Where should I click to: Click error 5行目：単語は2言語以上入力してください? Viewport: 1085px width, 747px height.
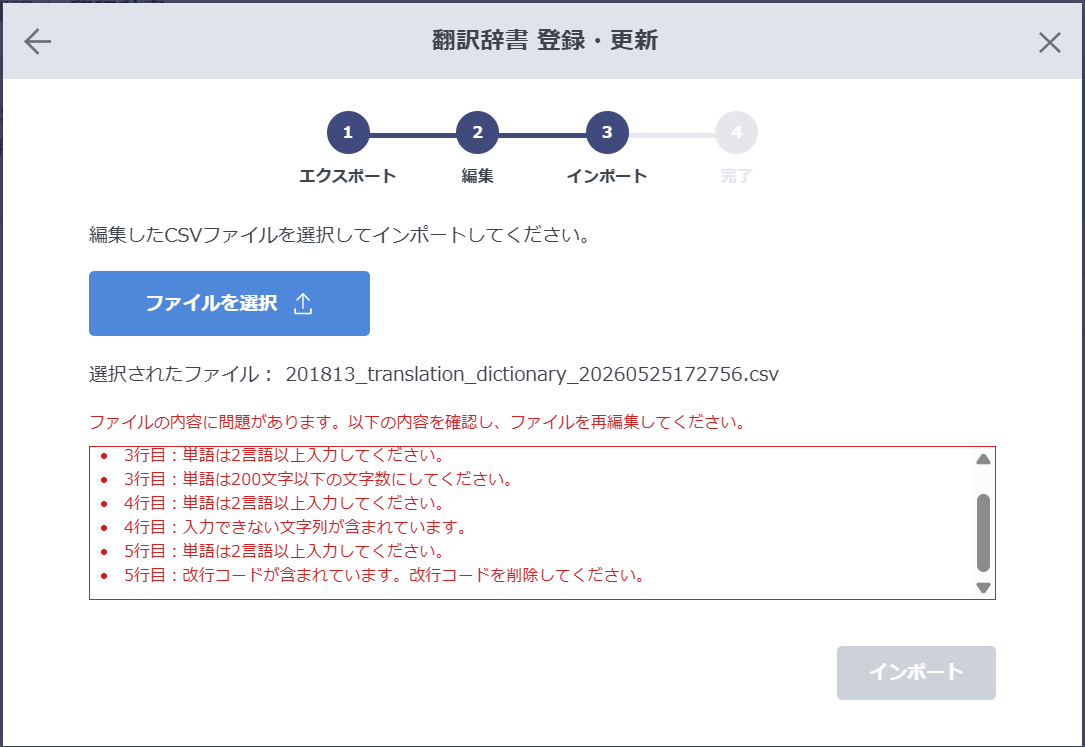284,551
